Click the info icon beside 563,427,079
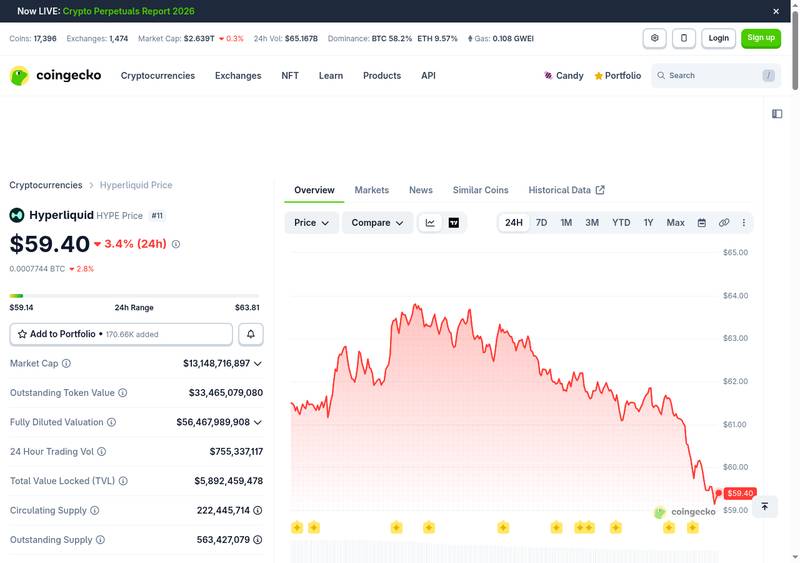Screen dimensions: 800x563 (x=258, y=540)
